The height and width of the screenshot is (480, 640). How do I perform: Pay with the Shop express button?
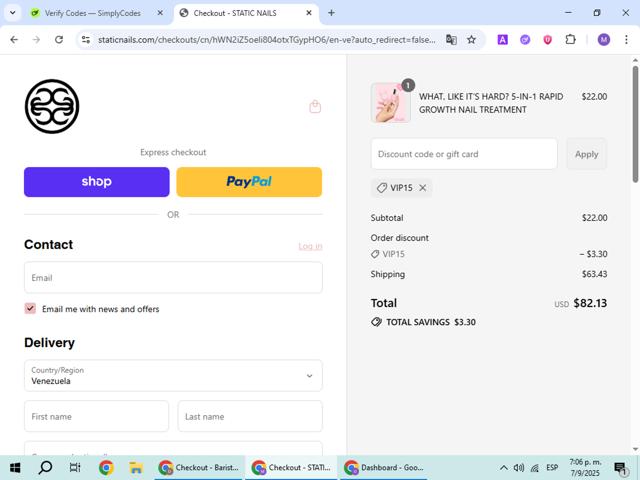[x=97, y=182]
